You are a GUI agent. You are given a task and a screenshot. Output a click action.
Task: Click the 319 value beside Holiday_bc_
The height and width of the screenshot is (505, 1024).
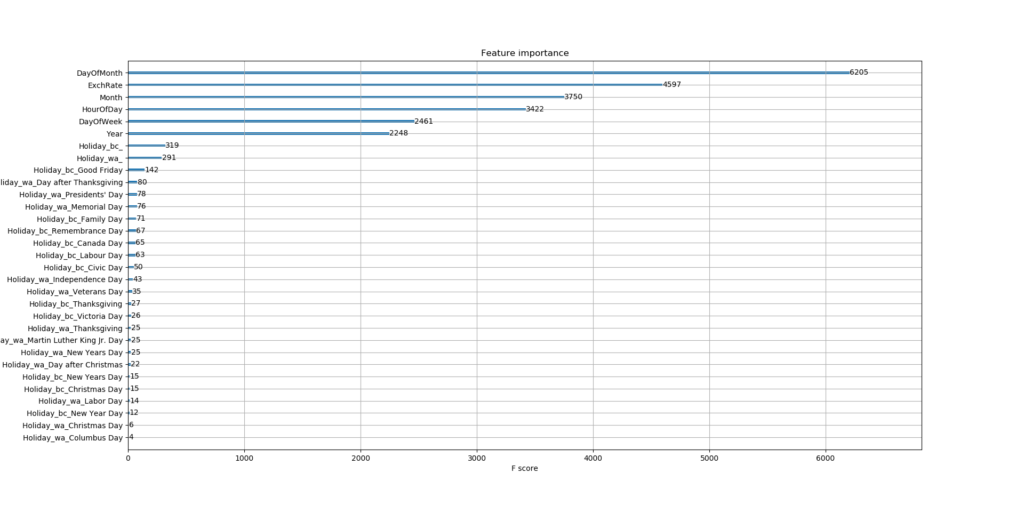[x=172, y=145]
